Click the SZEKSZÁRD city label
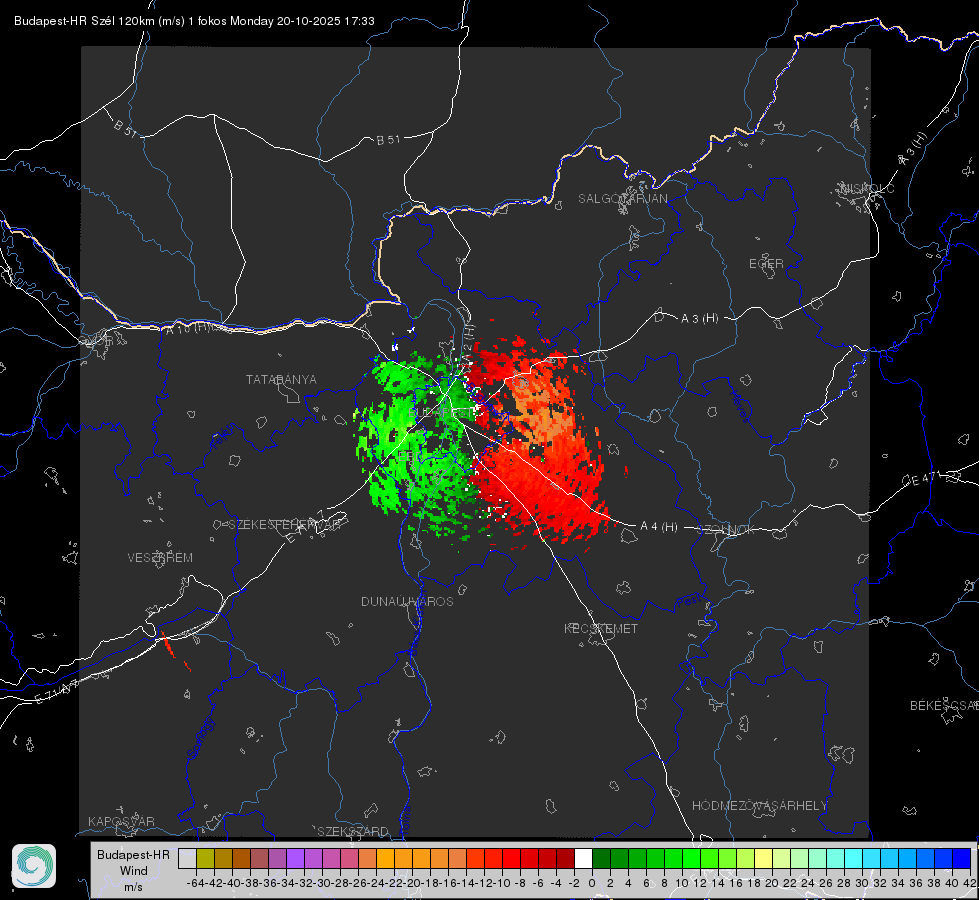Screen dimensions: 979x900 pos(353,831)
